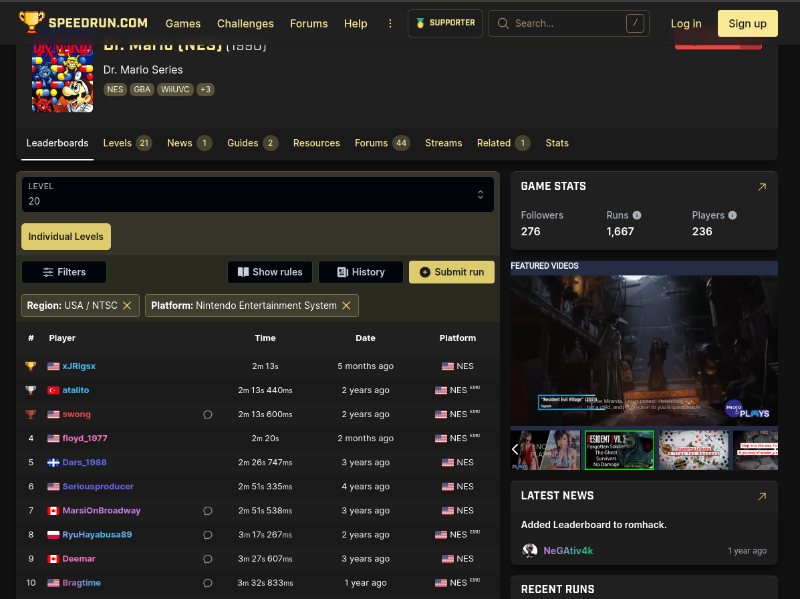Open the Related tab
The width and height of the screenshot is (800, 599).
503,143
